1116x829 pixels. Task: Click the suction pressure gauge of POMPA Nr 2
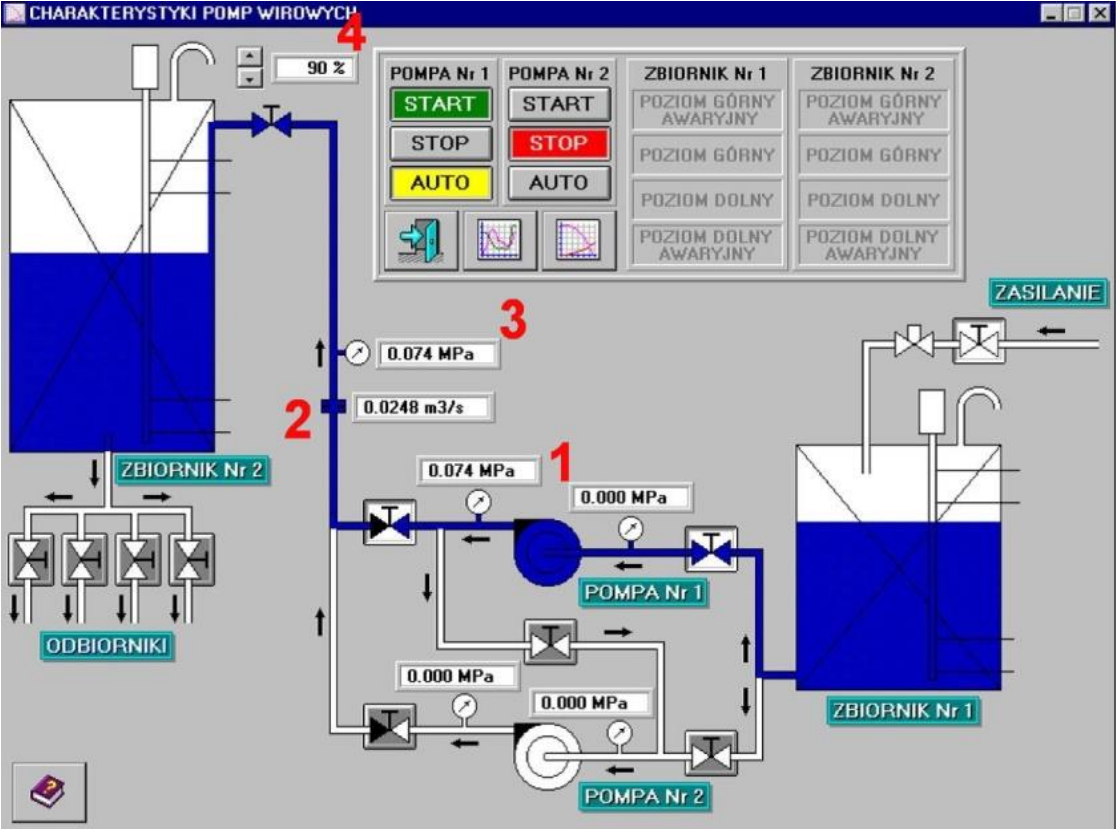619,733
